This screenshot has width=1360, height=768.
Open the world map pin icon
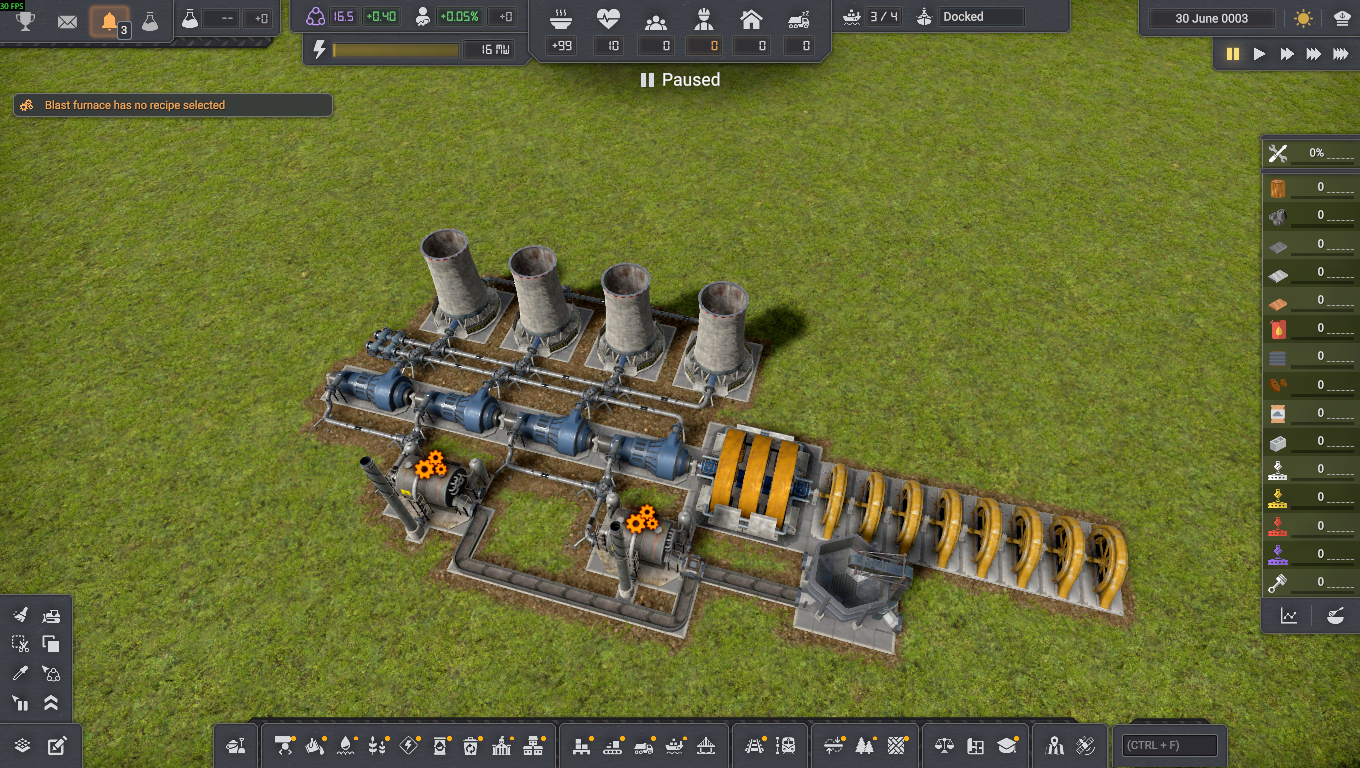point(1054,746)
